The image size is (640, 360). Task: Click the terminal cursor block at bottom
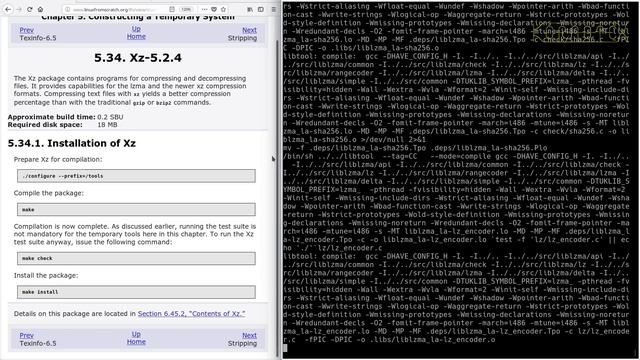tap(285, 348)
